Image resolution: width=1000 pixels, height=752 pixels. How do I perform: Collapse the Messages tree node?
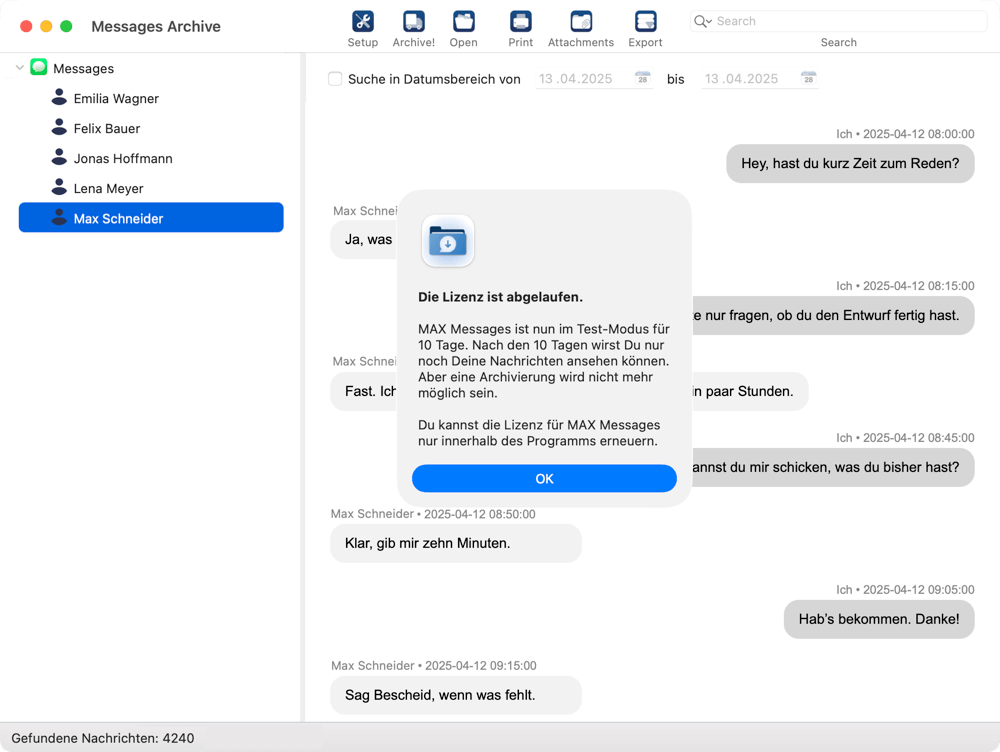20,68
